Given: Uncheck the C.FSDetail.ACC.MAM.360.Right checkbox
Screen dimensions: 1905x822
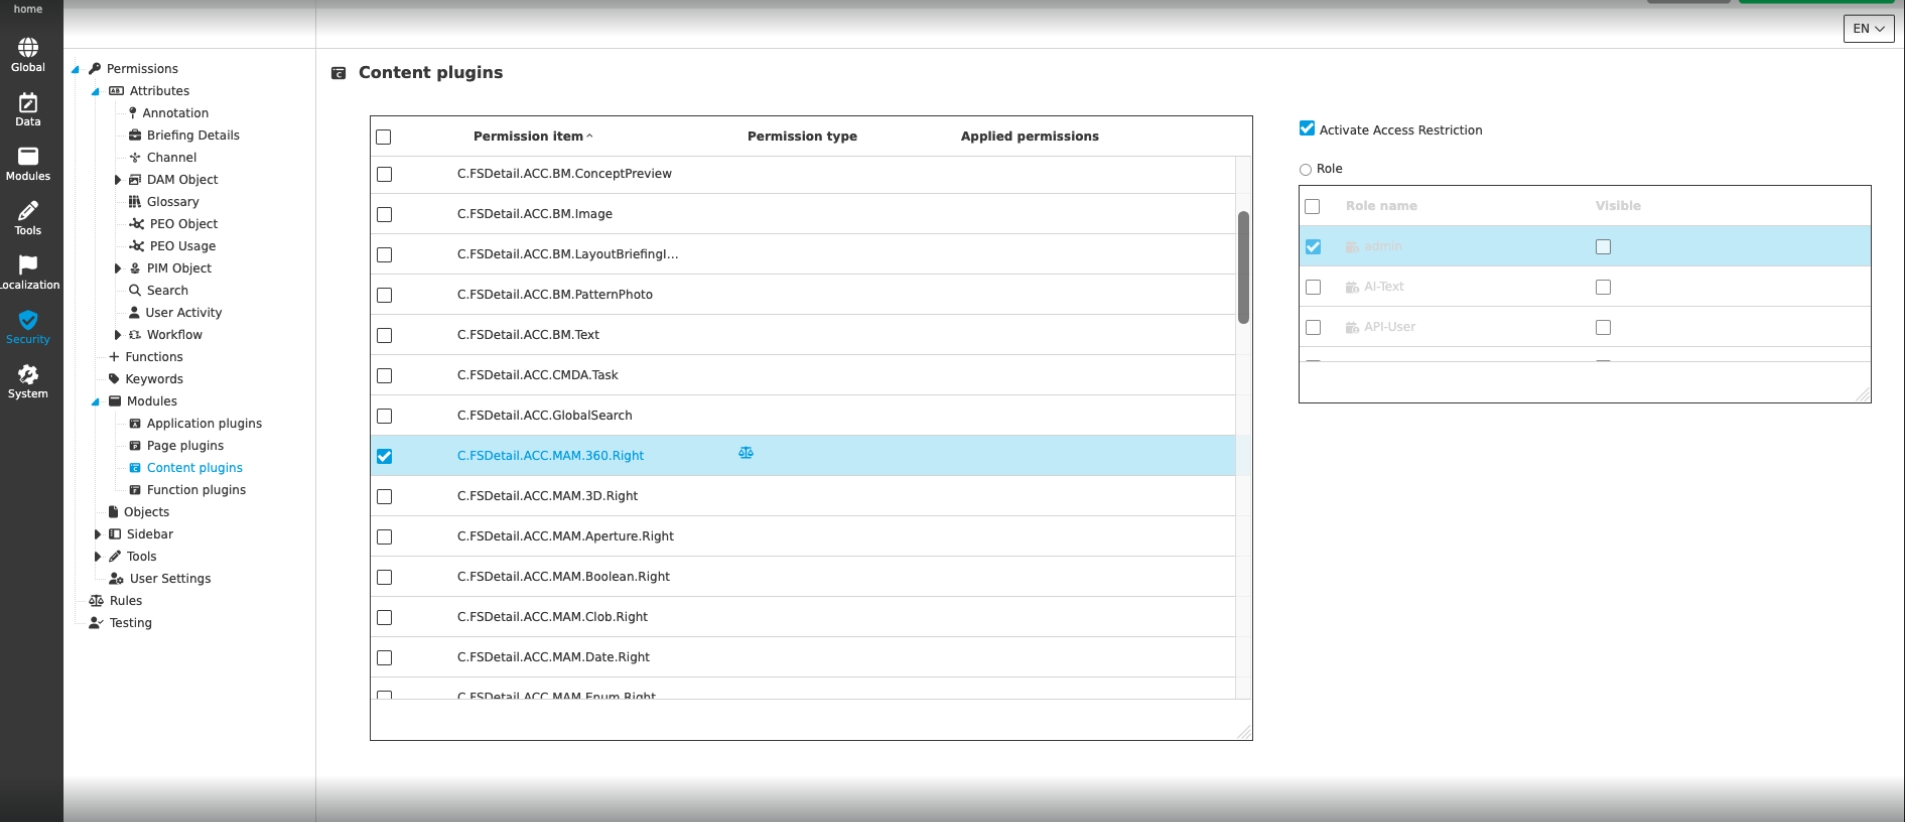Looking at the screenshot, I should tap(384, 456).
